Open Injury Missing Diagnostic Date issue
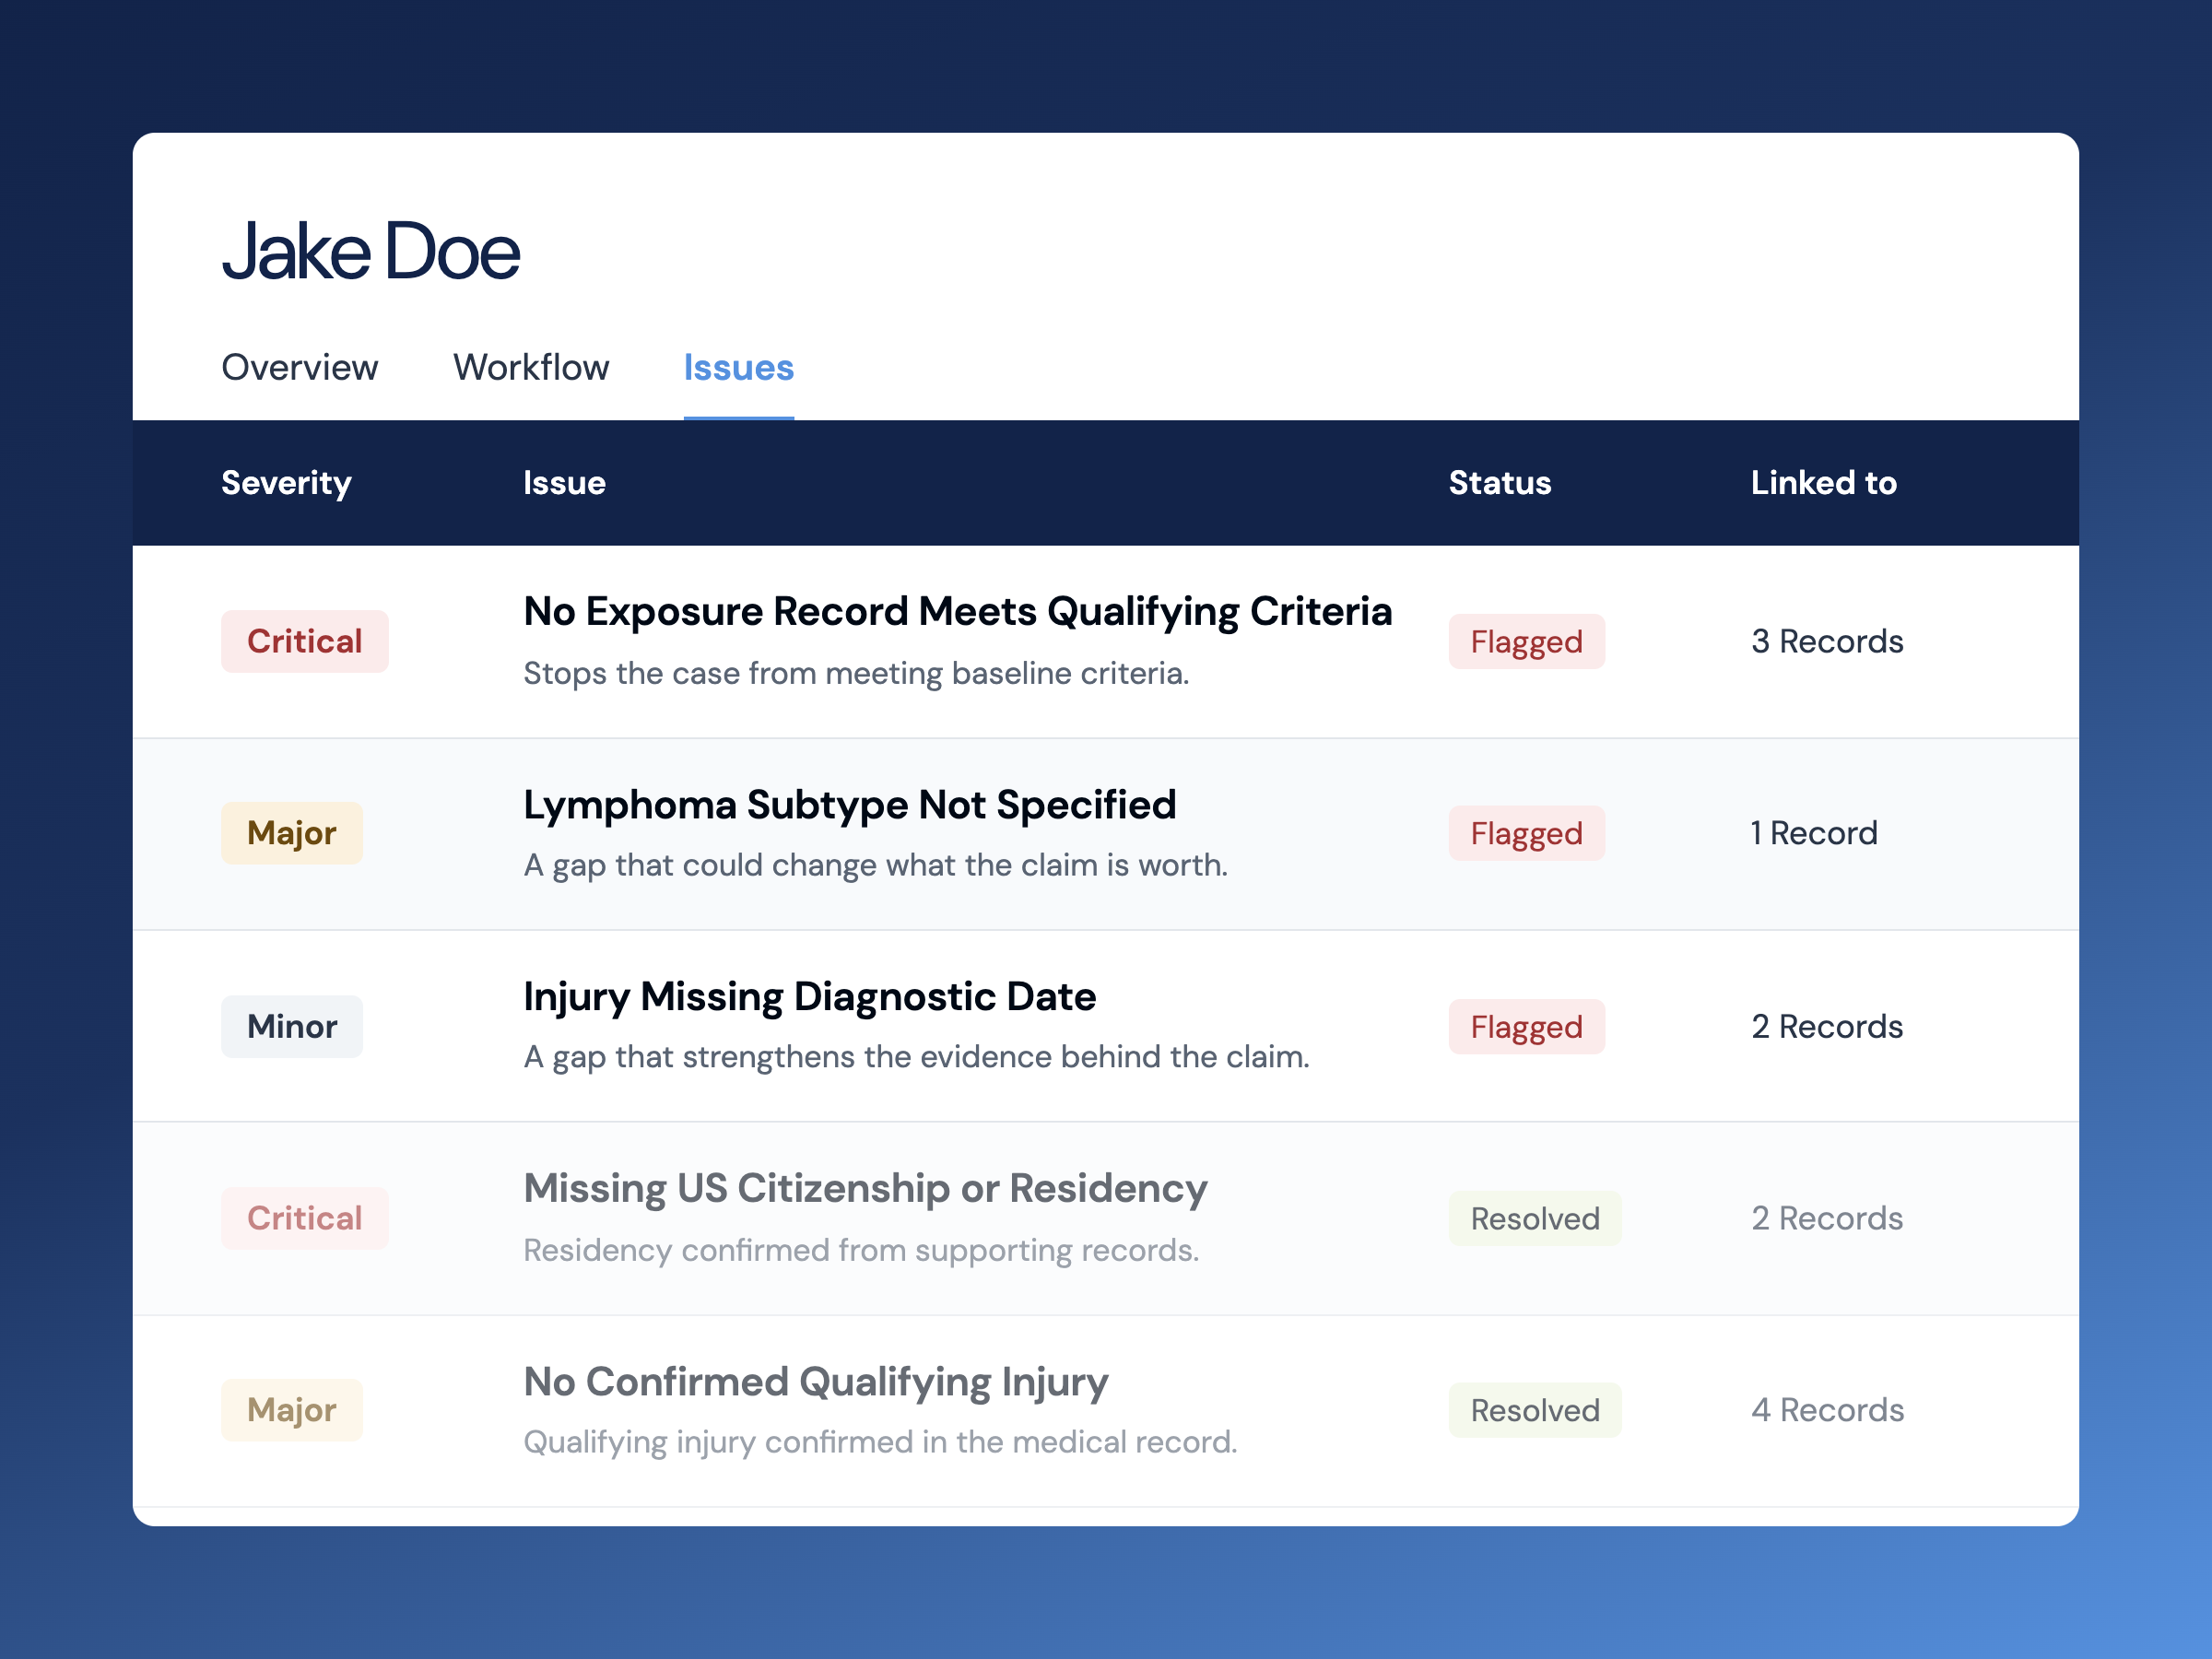 809,996
